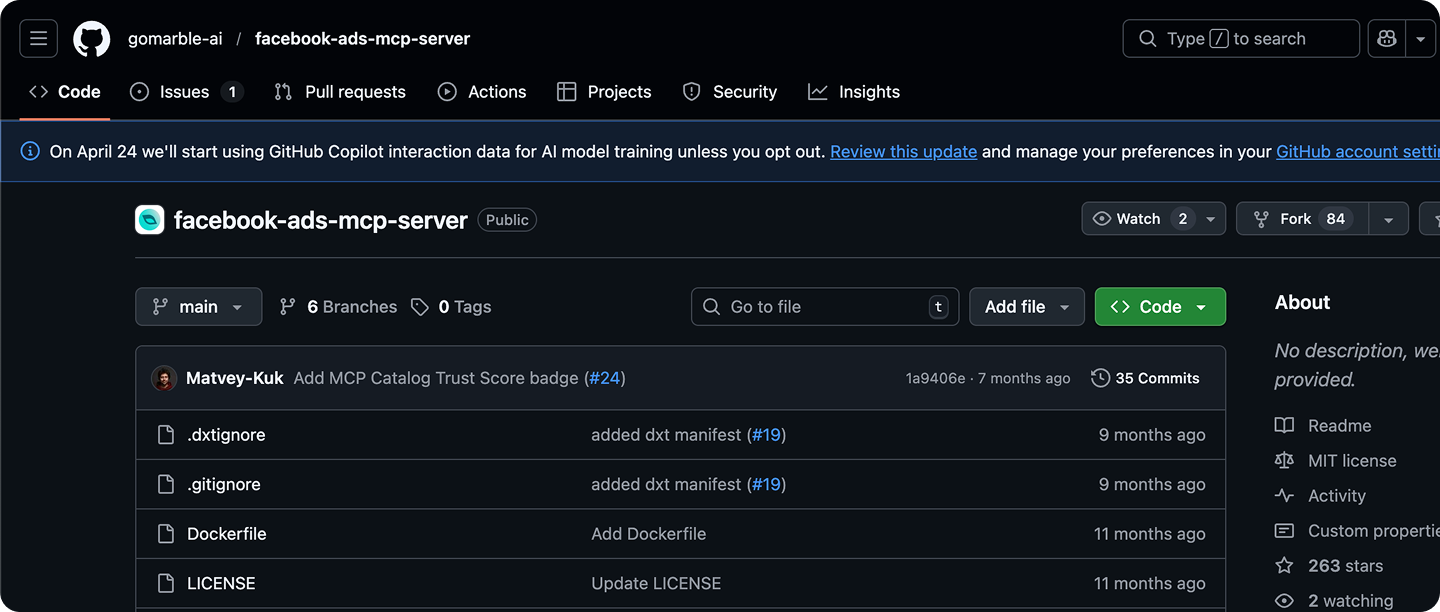Click the Public visibility label
The height and width of the screenshot is (612, 1440).
[x=507, y=220]
